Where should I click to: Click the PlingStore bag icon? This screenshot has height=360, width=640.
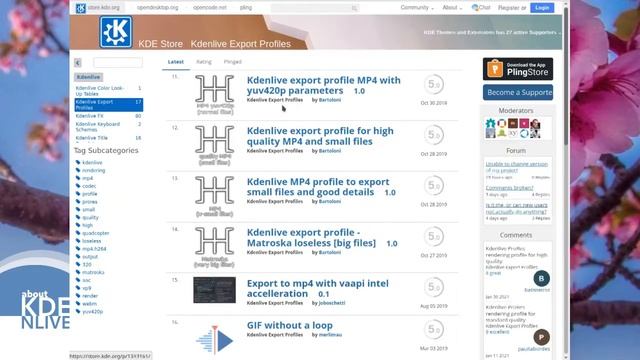coord(495,69)
